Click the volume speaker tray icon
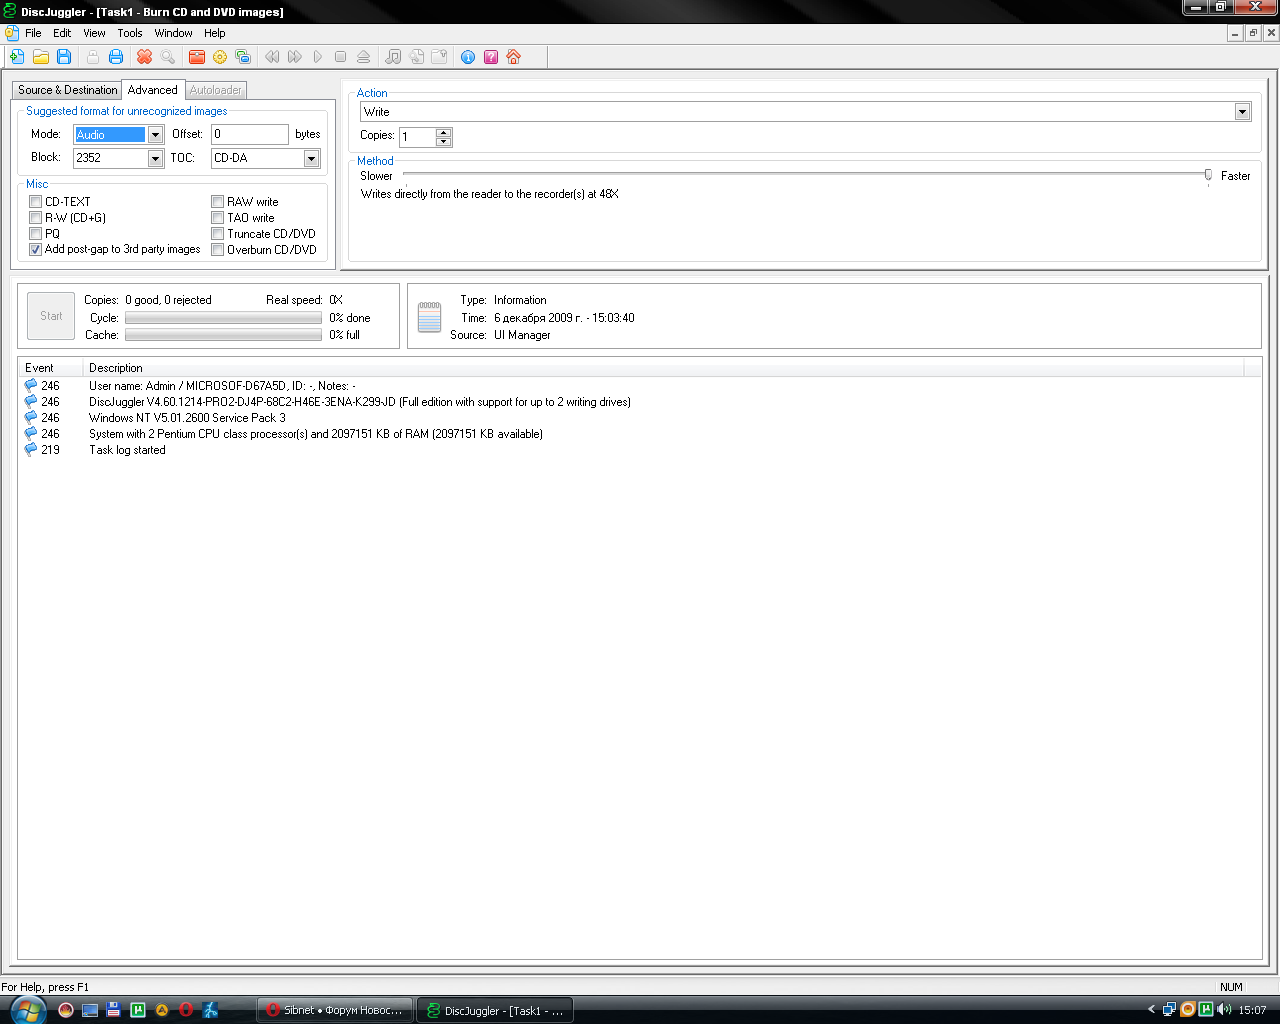This screenshot has width=1280, height=1024. click(1224, 1010)
